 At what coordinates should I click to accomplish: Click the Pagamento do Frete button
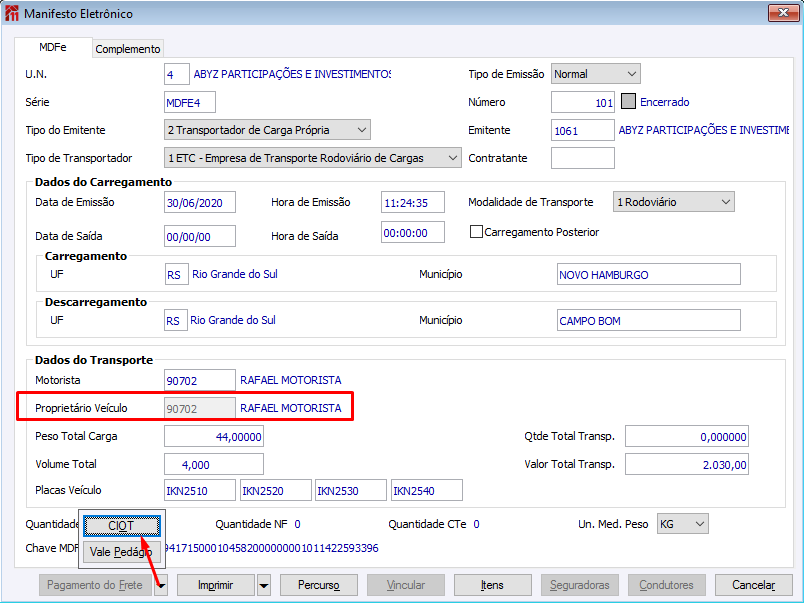point(95,585)
